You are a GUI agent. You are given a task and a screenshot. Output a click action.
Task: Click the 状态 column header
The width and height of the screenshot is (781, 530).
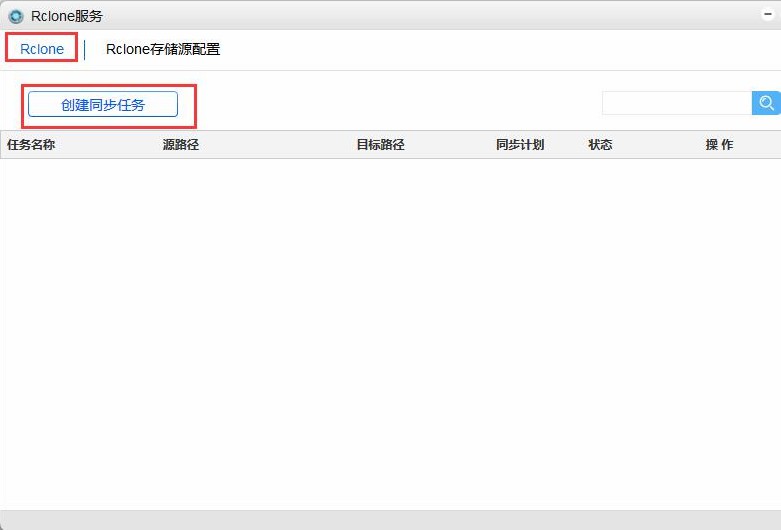point(600,145)
